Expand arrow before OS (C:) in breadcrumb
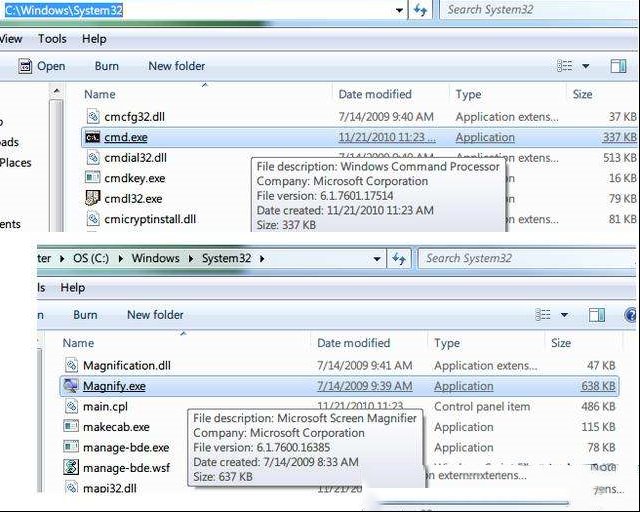 coord(62,258)
